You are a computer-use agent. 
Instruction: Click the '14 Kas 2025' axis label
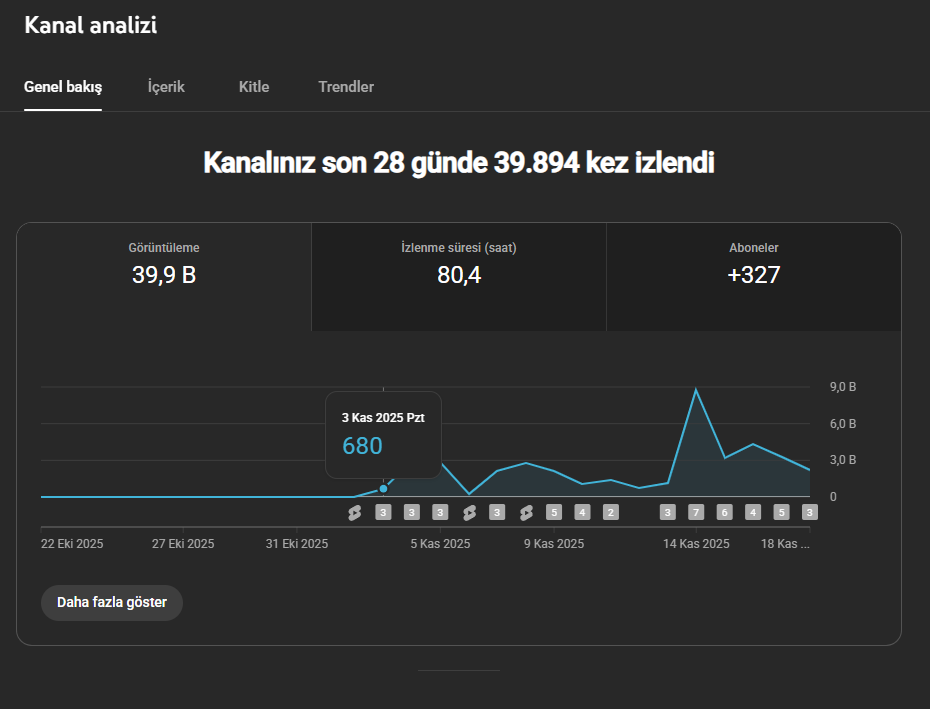[x=696, y=544]
